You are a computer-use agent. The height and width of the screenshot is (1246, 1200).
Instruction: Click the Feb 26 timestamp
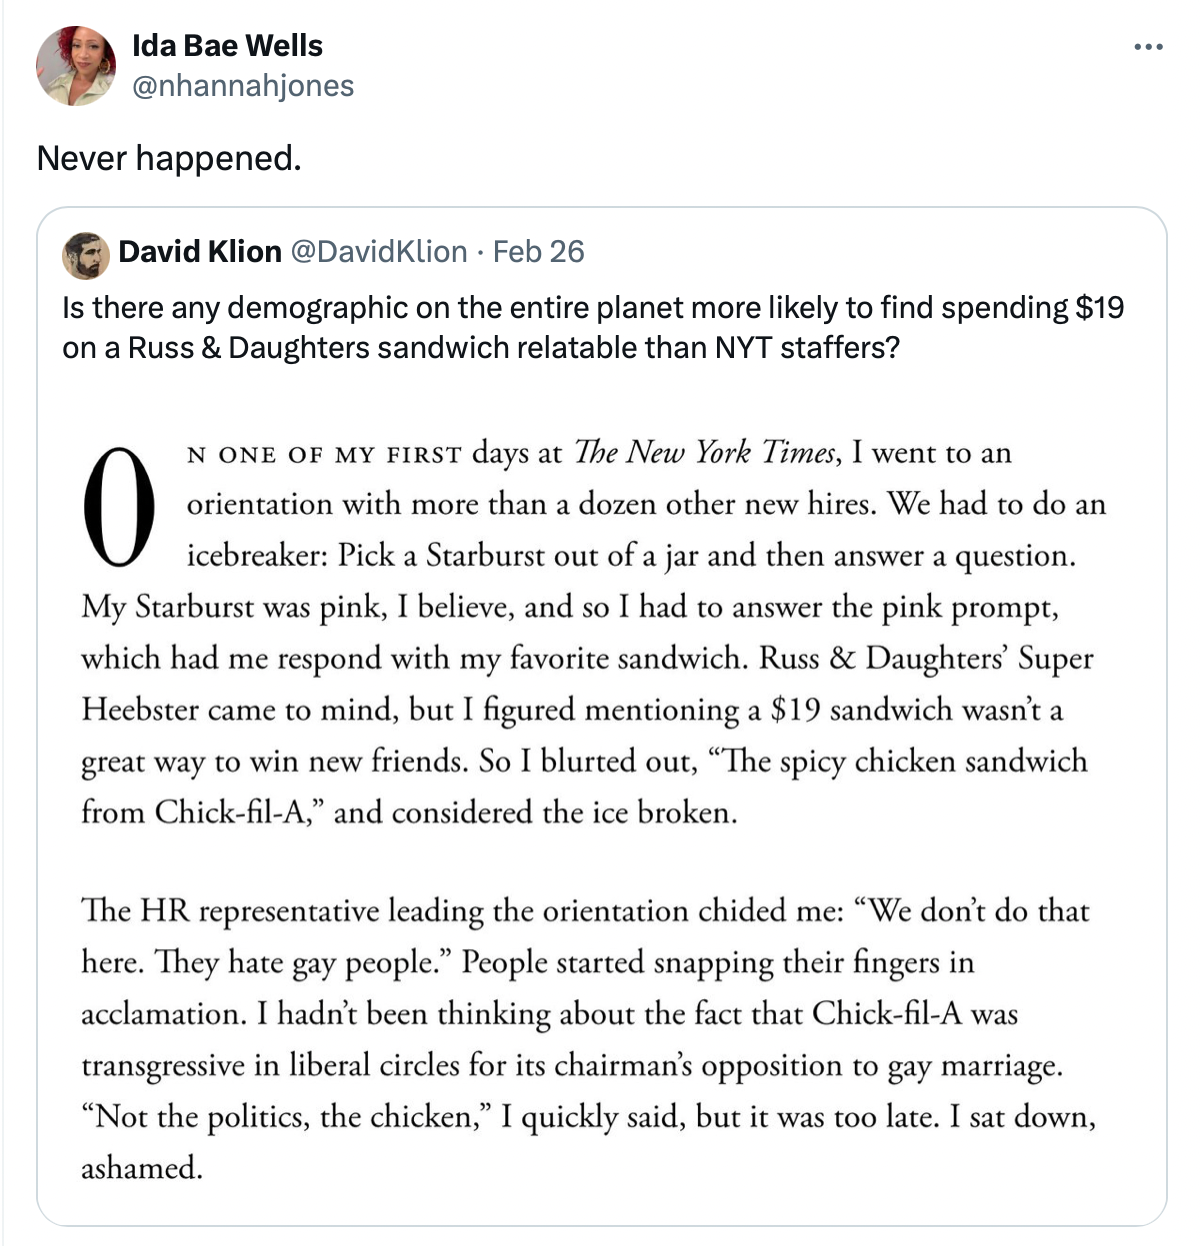[538, 251]
